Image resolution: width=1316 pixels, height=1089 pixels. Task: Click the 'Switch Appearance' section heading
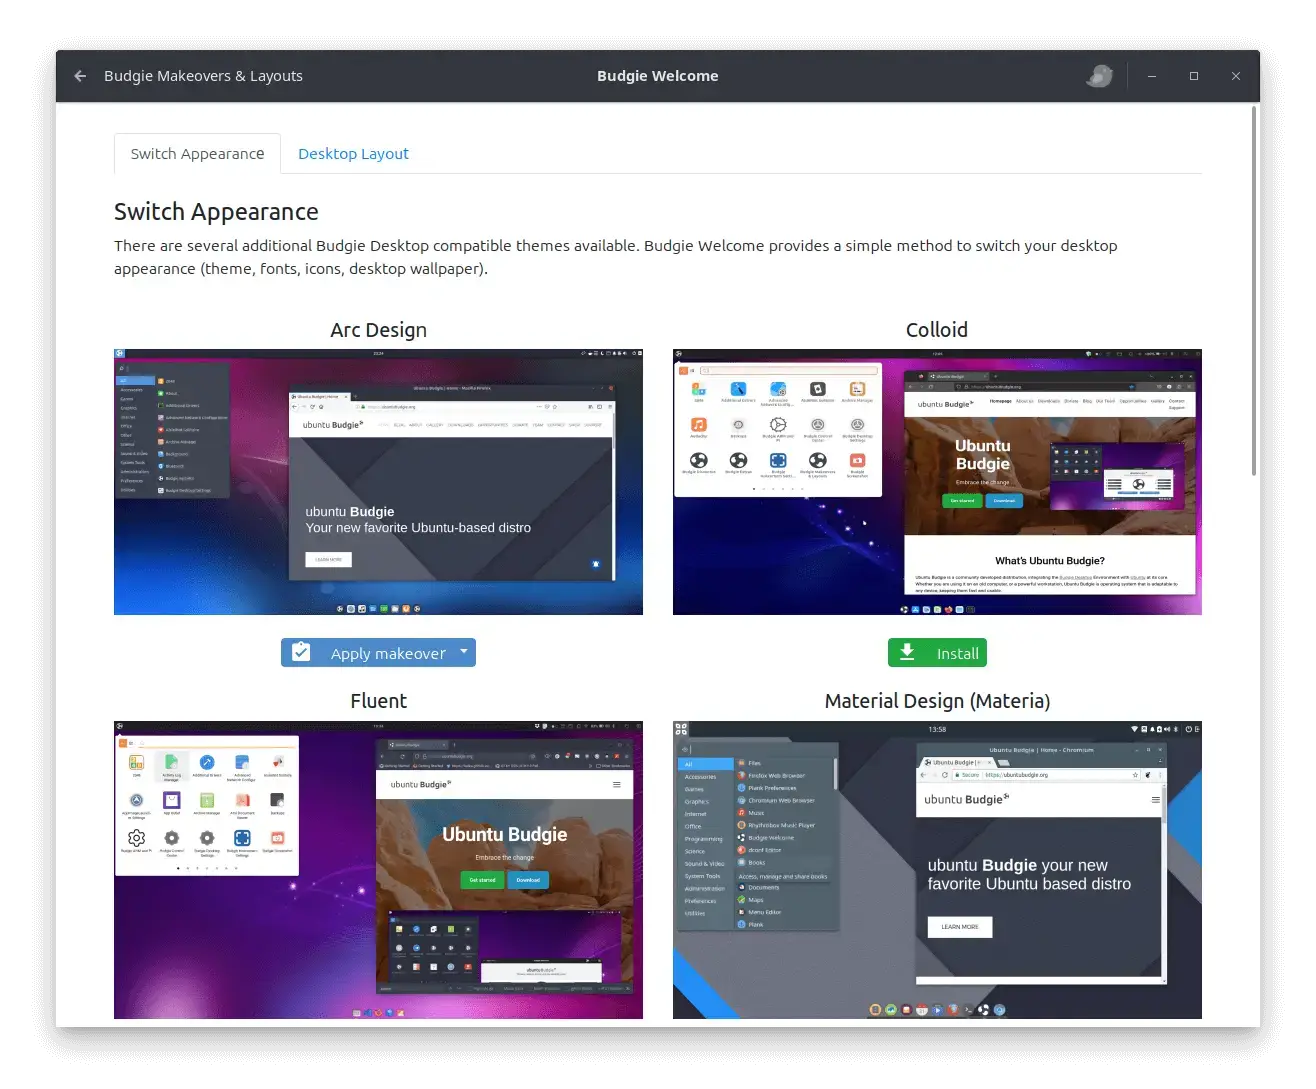(216, 212)
